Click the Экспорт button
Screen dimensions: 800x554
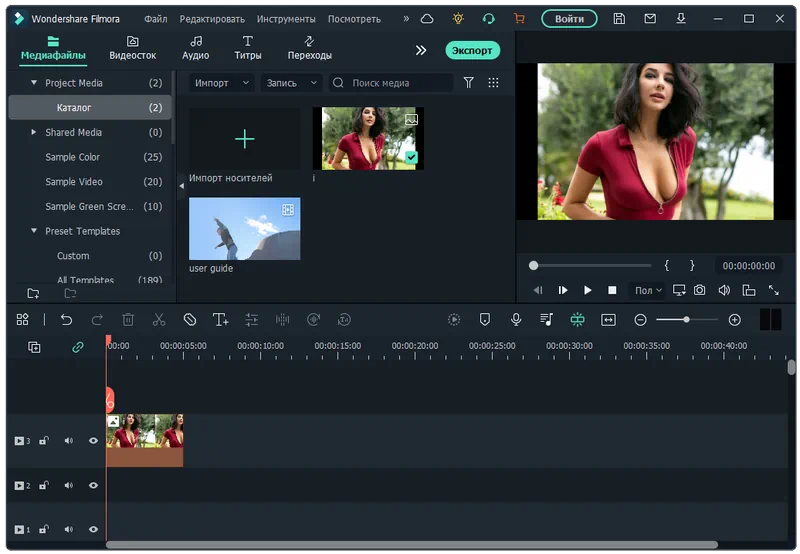[x=472, y=50]
